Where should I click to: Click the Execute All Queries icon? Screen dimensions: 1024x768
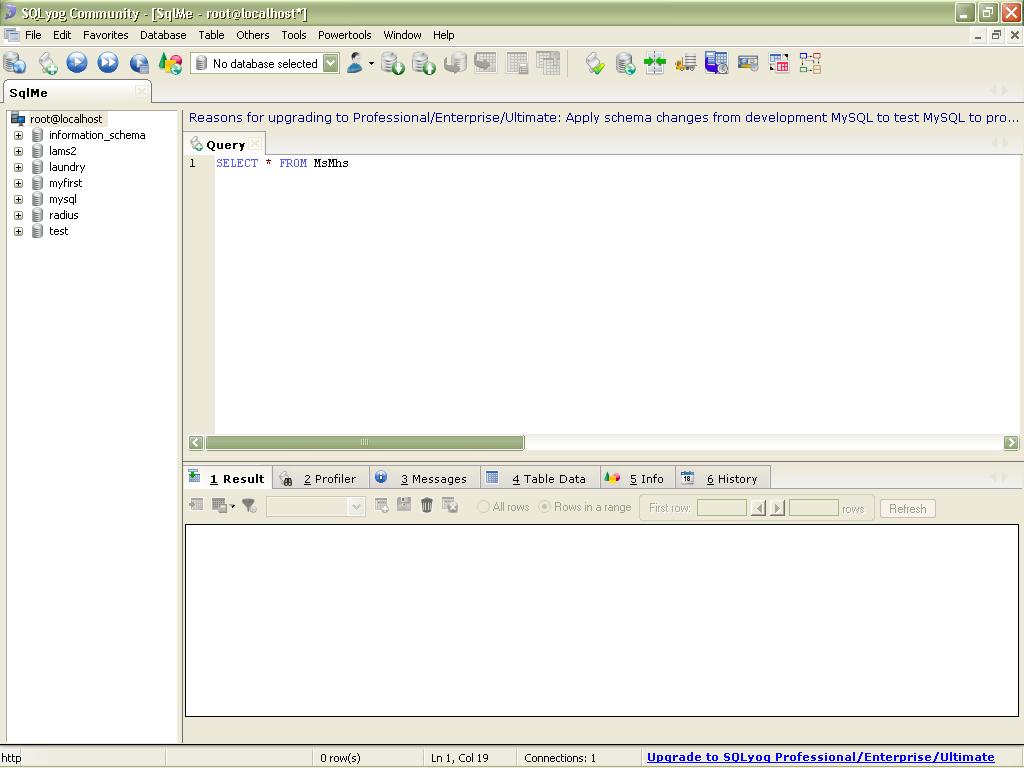pyautogui.click(x=108, y=63)
